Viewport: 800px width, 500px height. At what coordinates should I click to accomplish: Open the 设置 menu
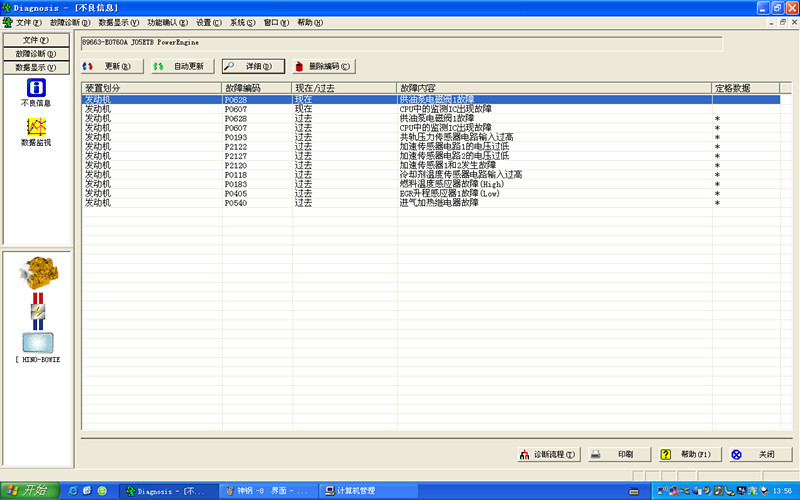click(x=209, y=22)
